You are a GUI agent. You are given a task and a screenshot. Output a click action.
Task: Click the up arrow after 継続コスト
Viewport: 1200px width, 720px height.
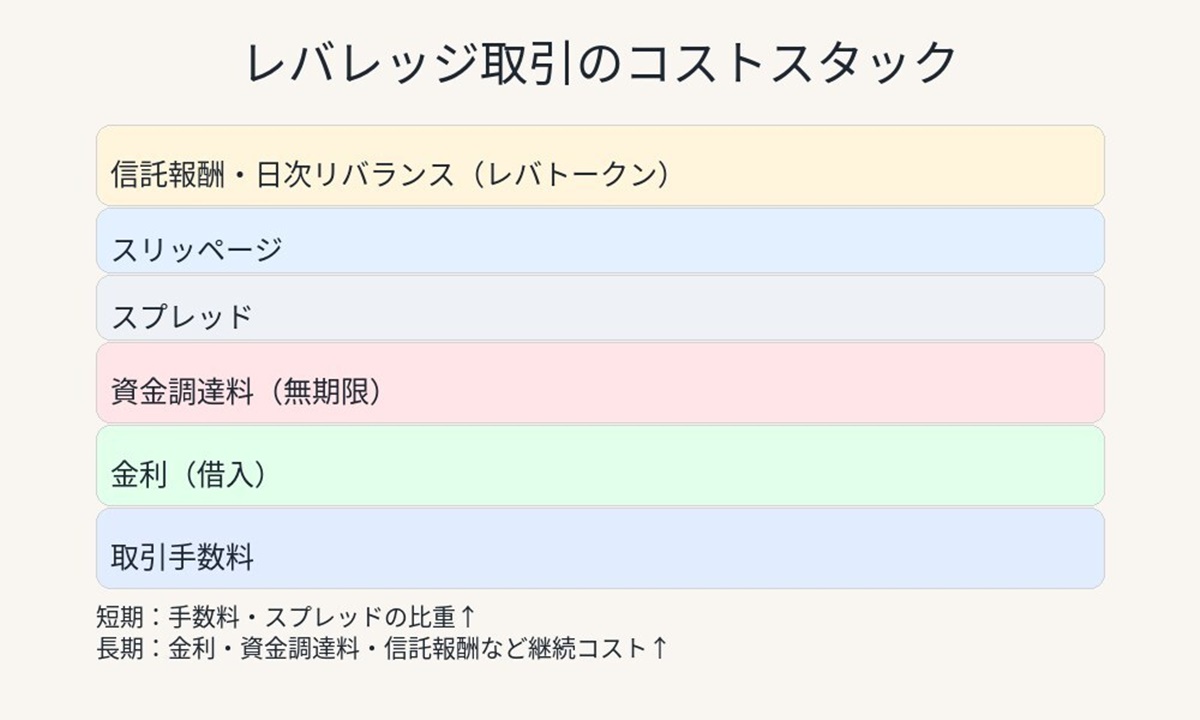point(659,648)
